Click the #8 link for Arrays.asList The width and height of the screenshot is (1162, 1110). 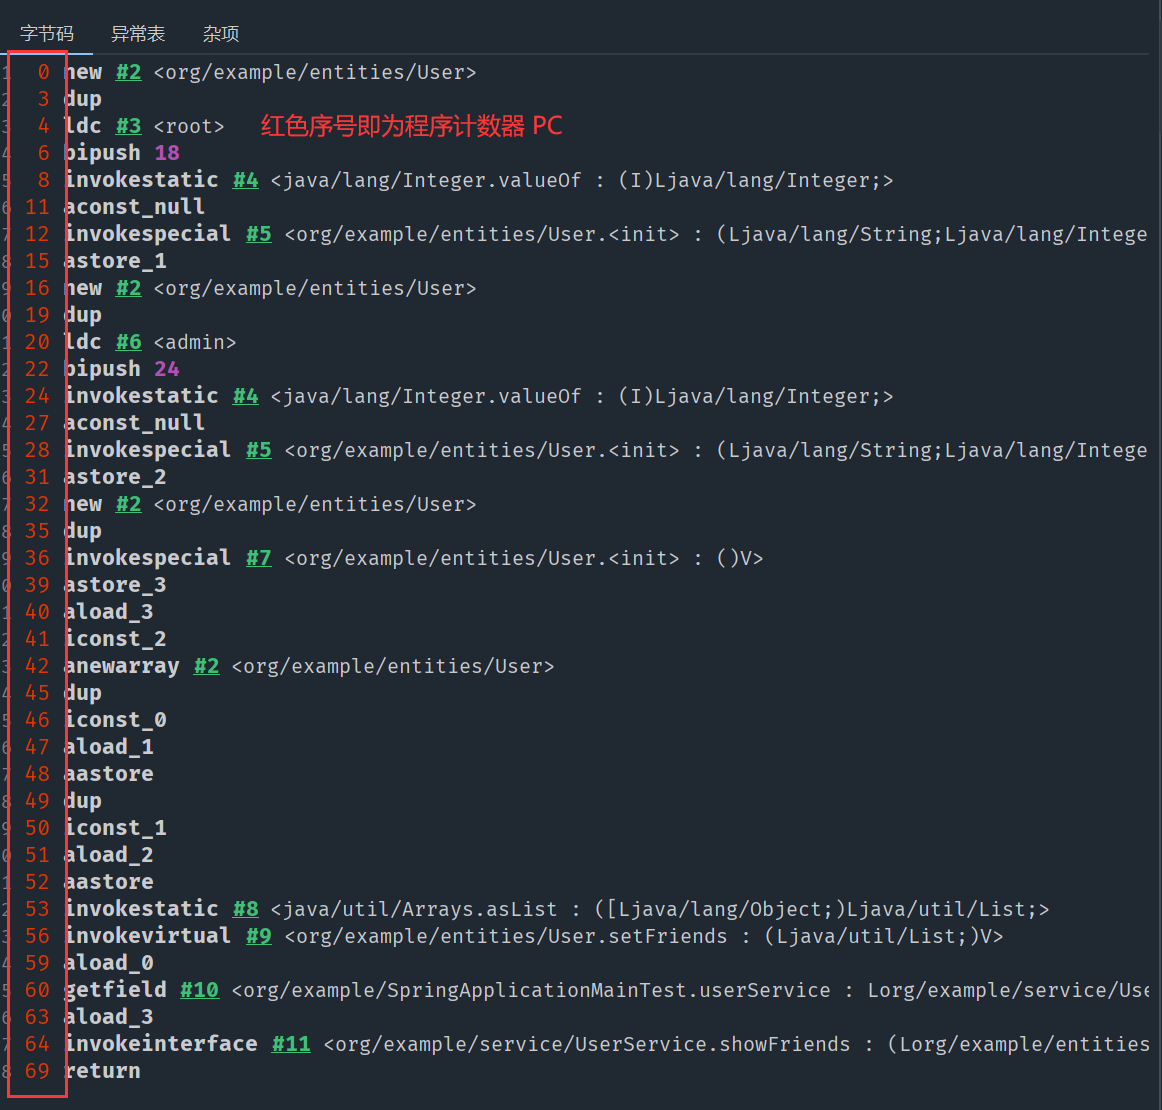click(245, 909)
